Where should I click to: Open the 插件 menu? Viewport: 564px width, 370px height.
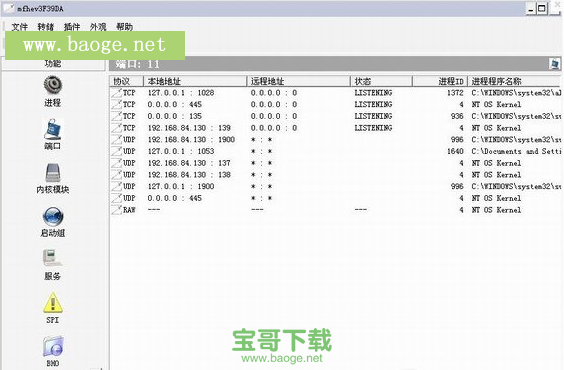click(x=72, y=27)
